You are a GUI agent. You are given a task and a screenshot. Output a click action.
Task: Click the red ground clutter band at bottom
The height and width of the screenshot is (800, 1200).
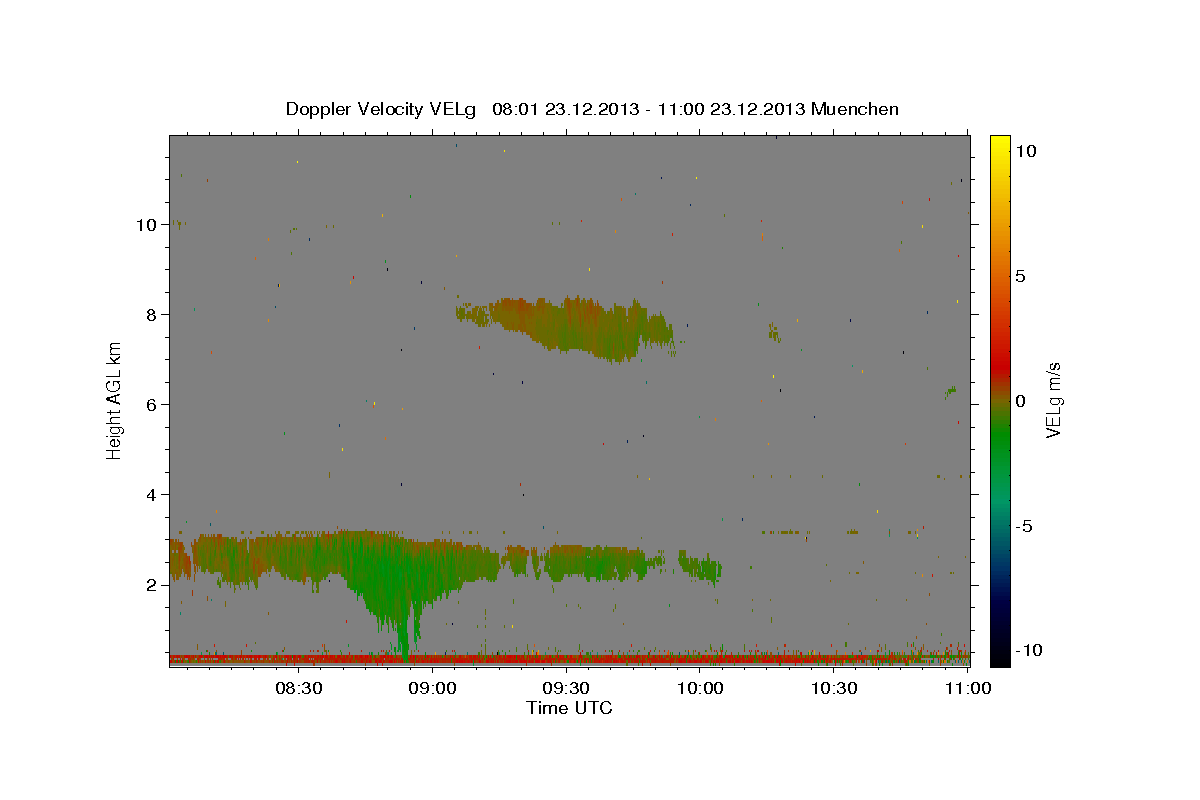[569, 660]
